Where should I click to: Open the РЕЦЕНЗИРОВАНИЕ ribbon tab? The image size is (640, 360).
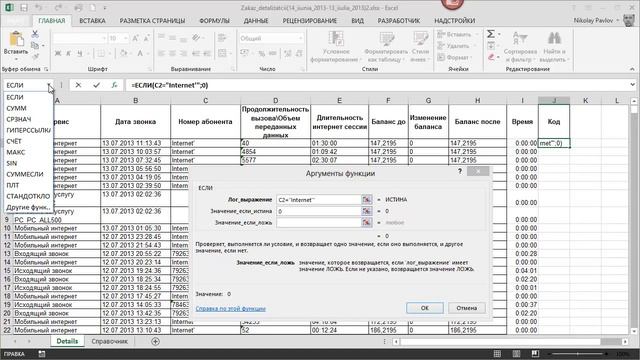(x=310, y=20)
